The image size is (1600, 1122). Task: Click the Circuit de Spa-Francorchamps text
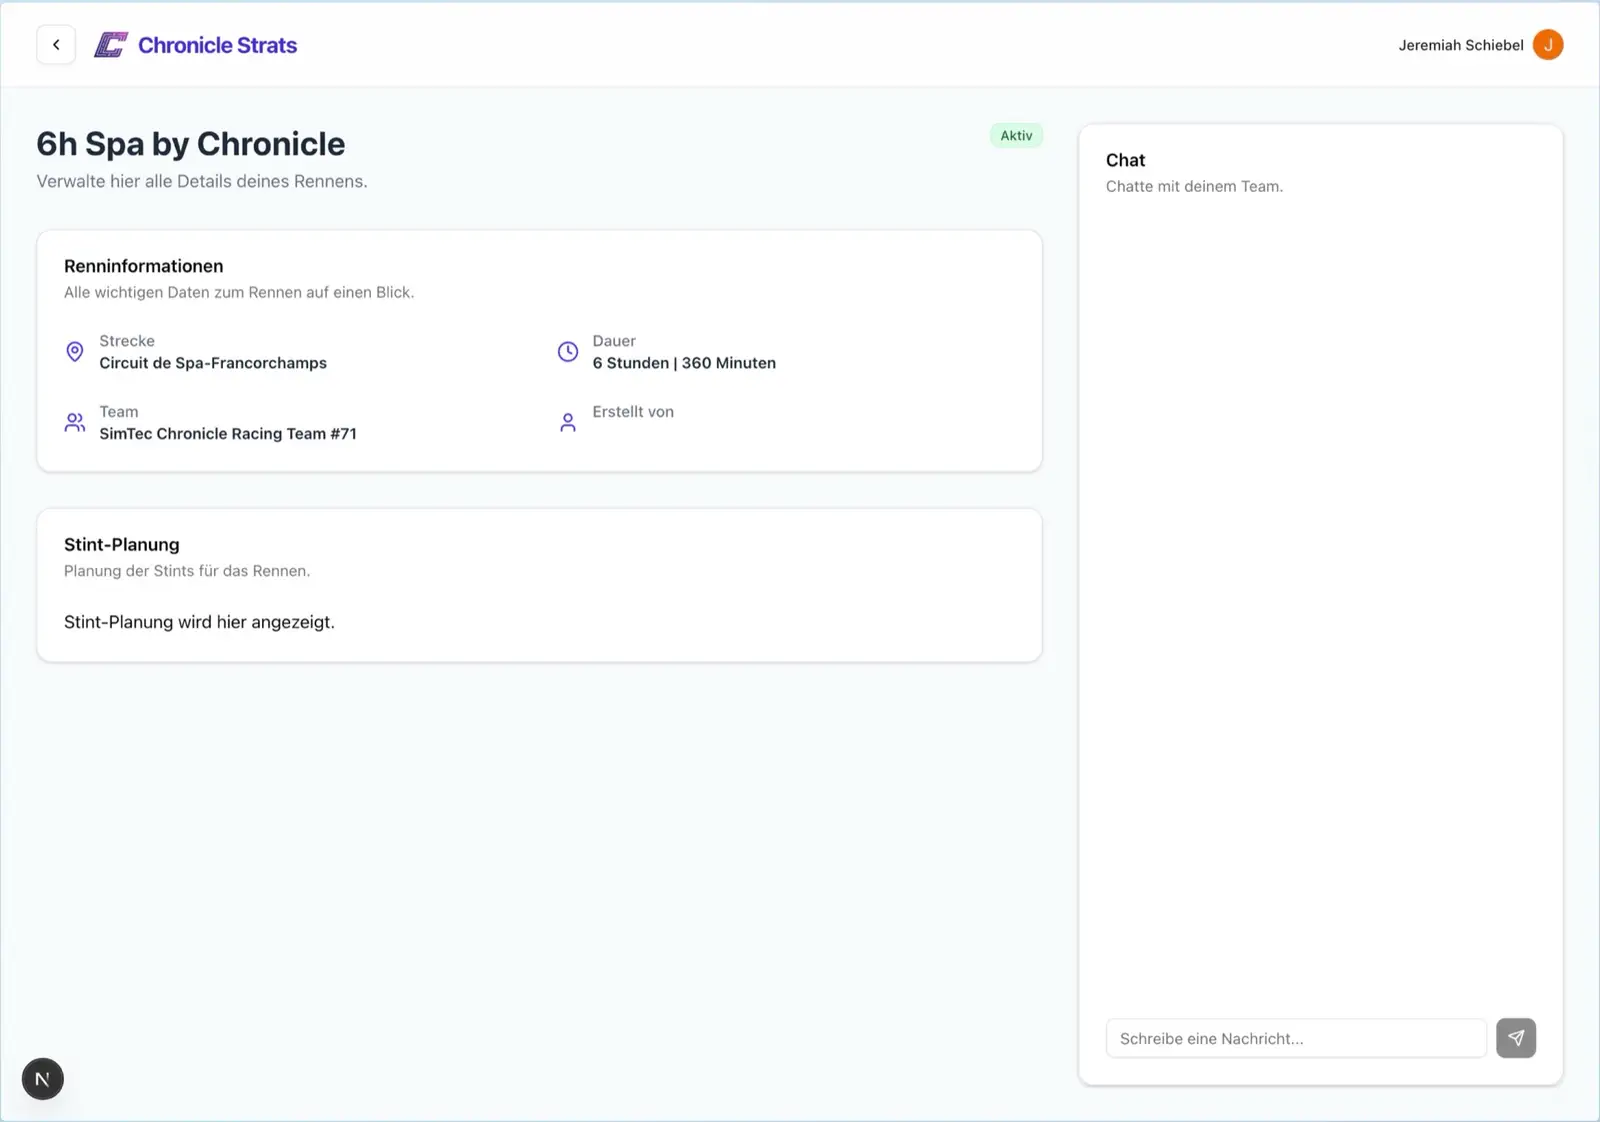[x=213, y=363]
